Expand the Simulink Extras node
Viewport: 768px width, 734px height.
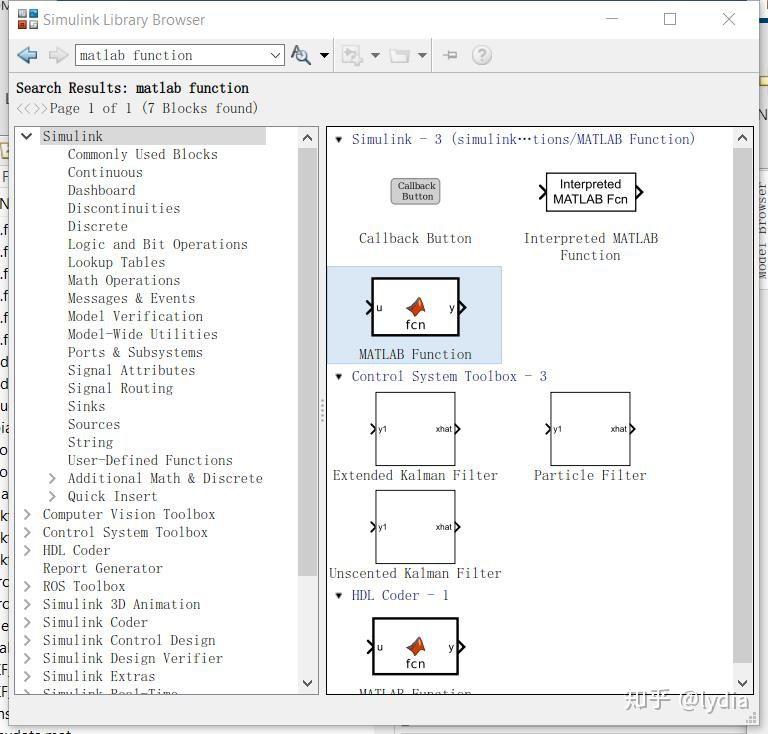(x=27, y=677)
